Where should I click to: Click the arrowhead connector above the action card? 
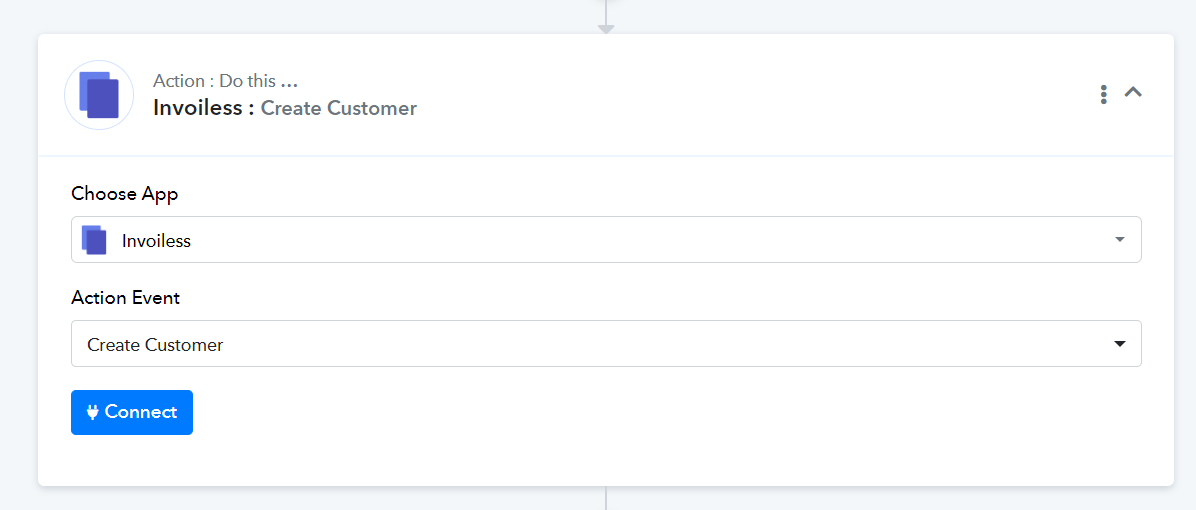coord(606,29)
